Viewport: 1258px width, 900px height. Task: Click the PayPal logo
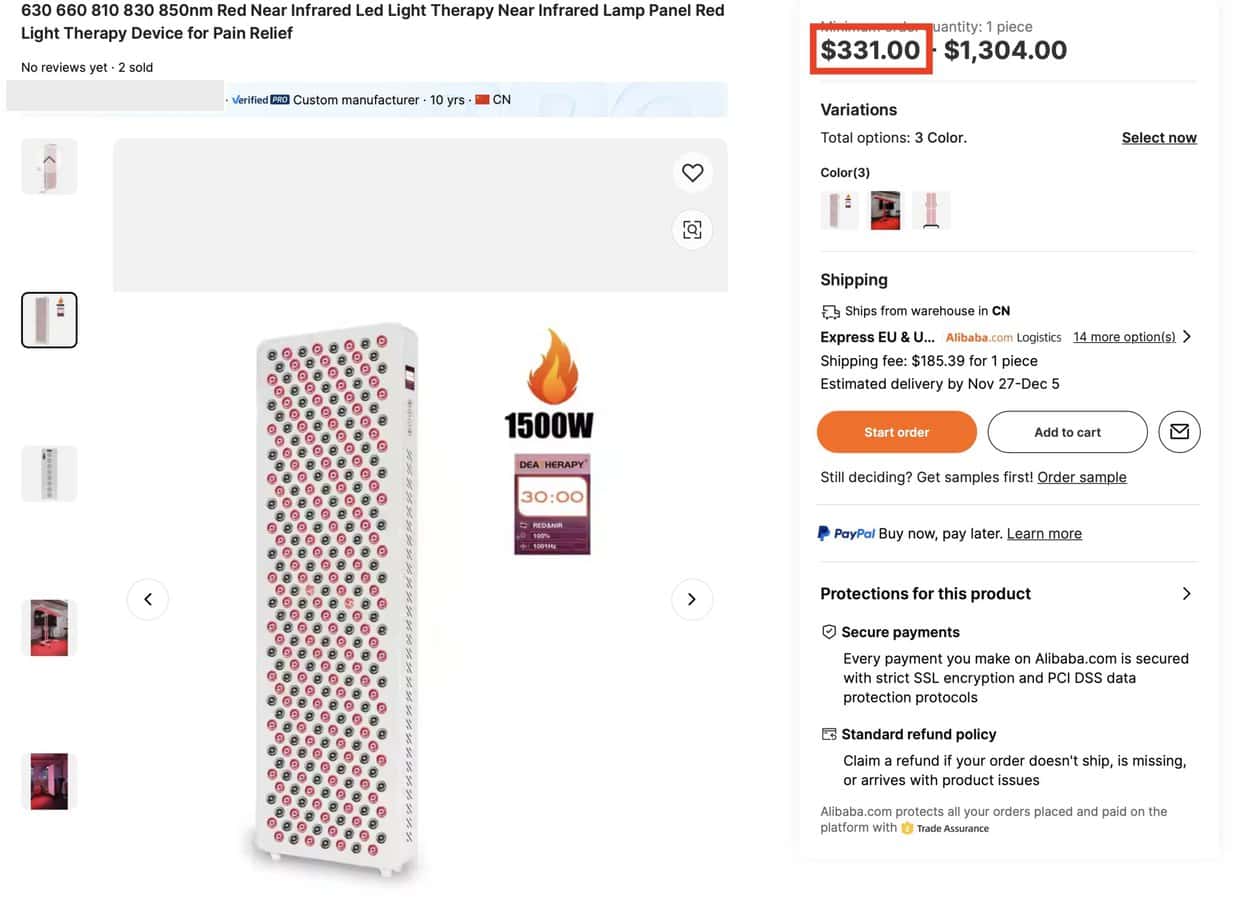point(847,534)
